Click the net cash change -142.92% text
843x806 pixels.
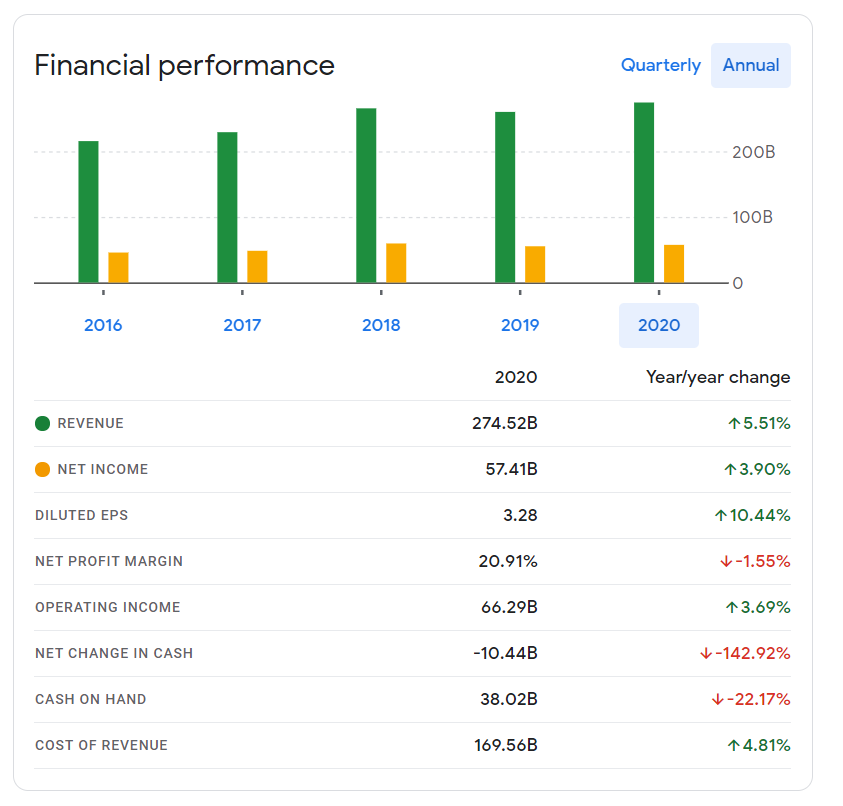coord(753,653)
